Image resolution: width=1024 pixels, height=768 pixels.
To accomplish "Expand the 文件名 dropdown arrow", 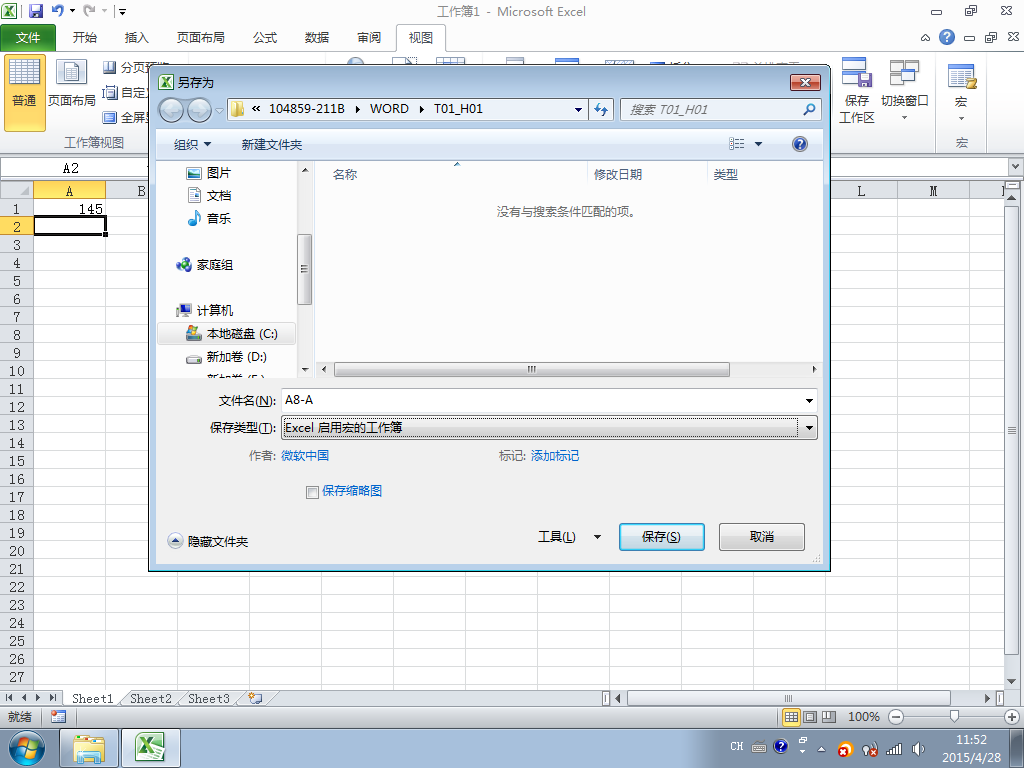I will (809, 400).
